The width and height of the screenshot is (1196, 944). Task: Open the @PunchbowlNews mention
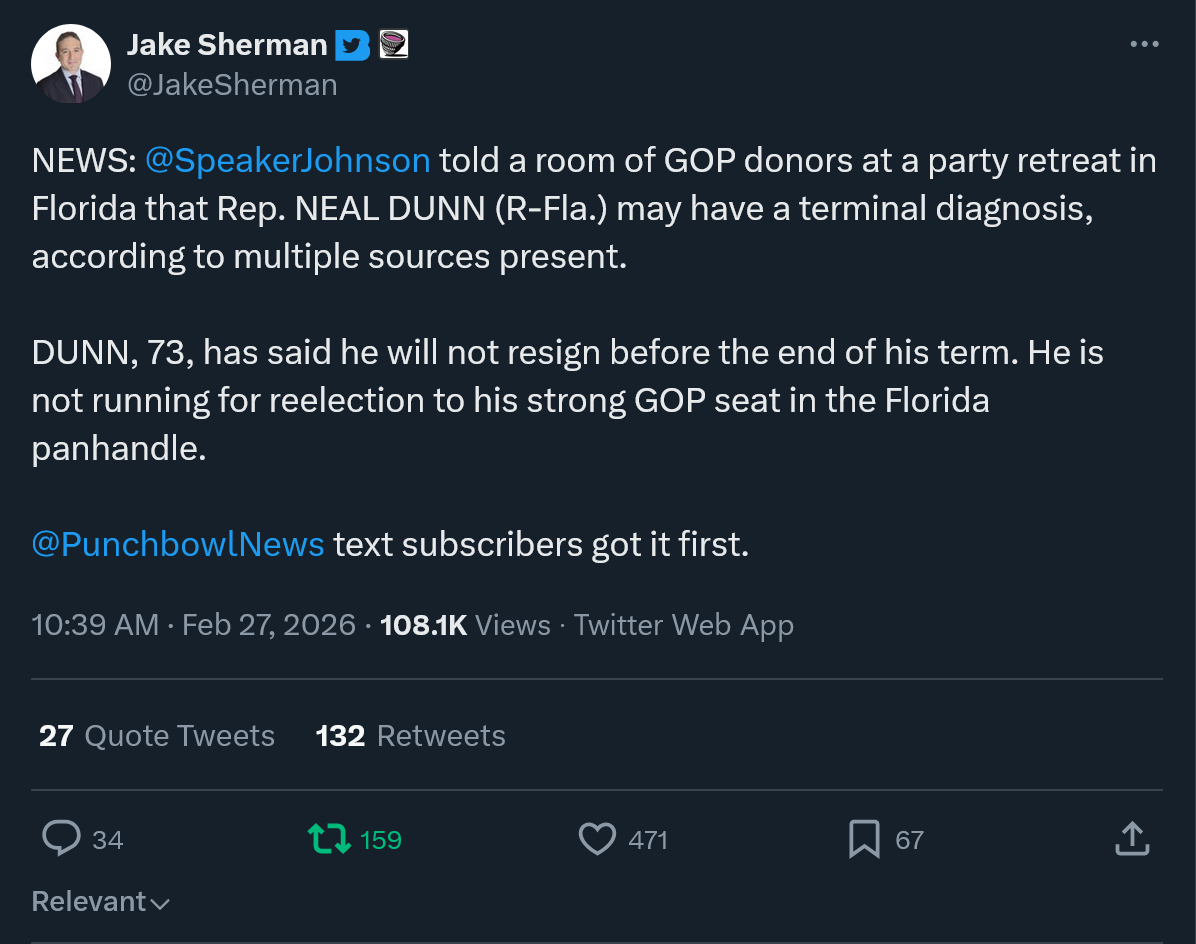click(x=178, y=545)
